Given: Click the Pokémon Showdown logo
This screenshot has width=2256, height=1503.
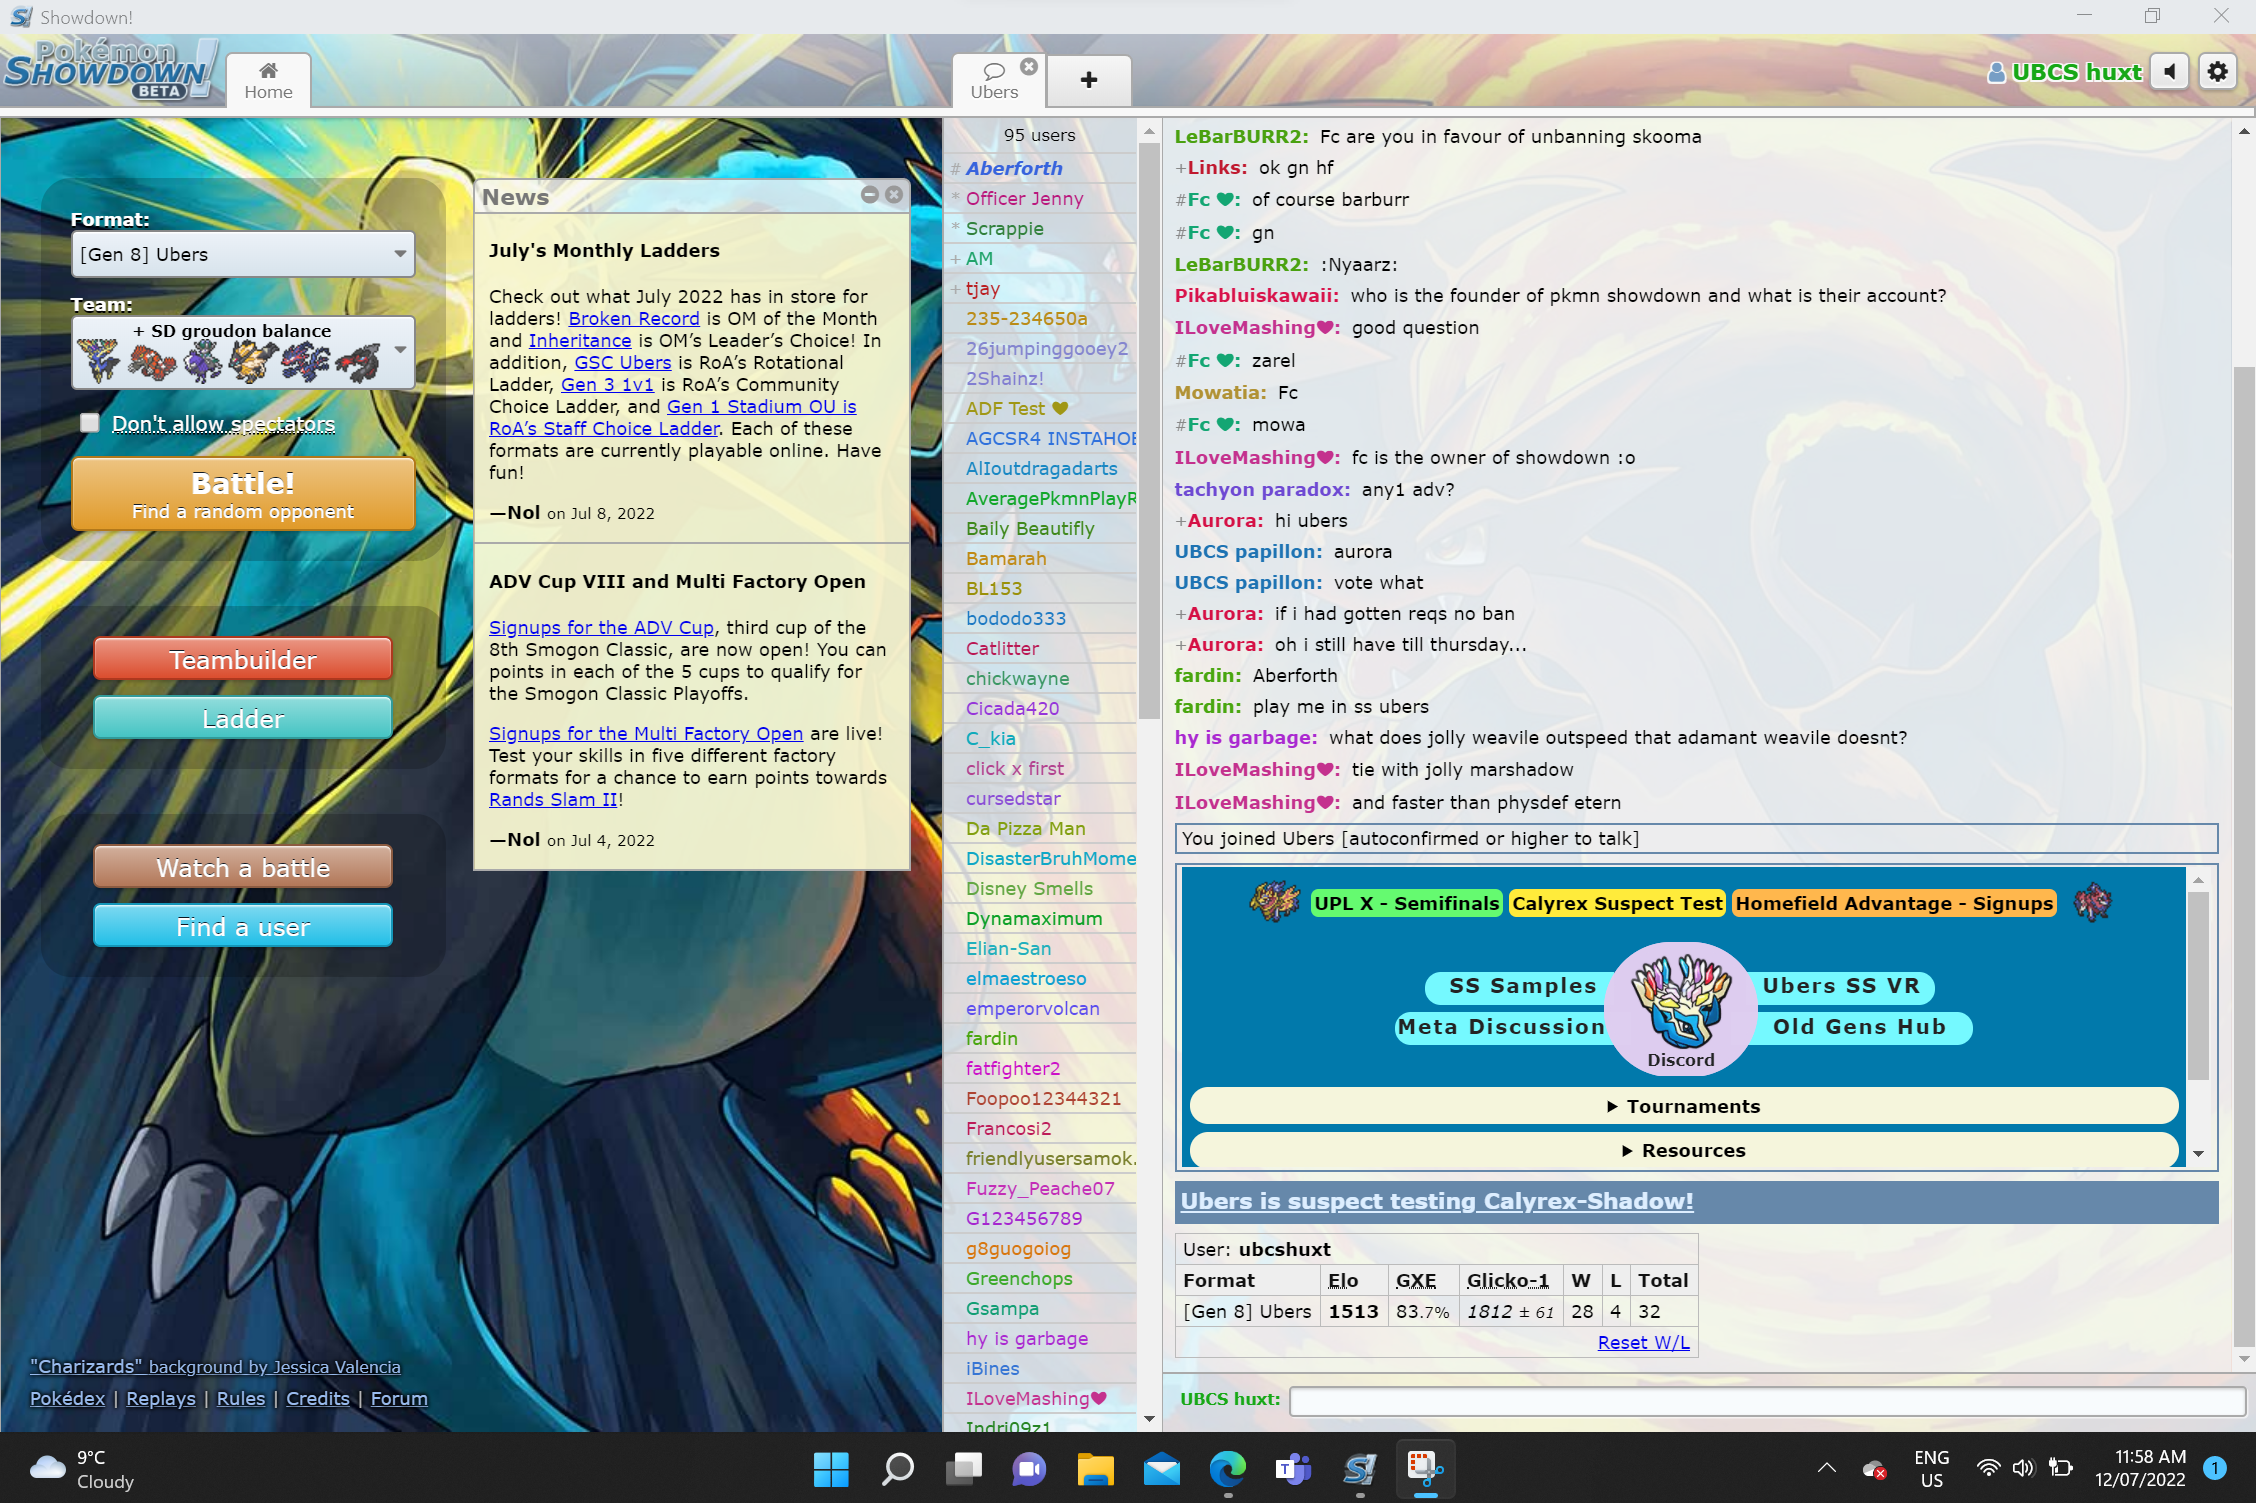Looking at the screenshot, I should (110, 70).
